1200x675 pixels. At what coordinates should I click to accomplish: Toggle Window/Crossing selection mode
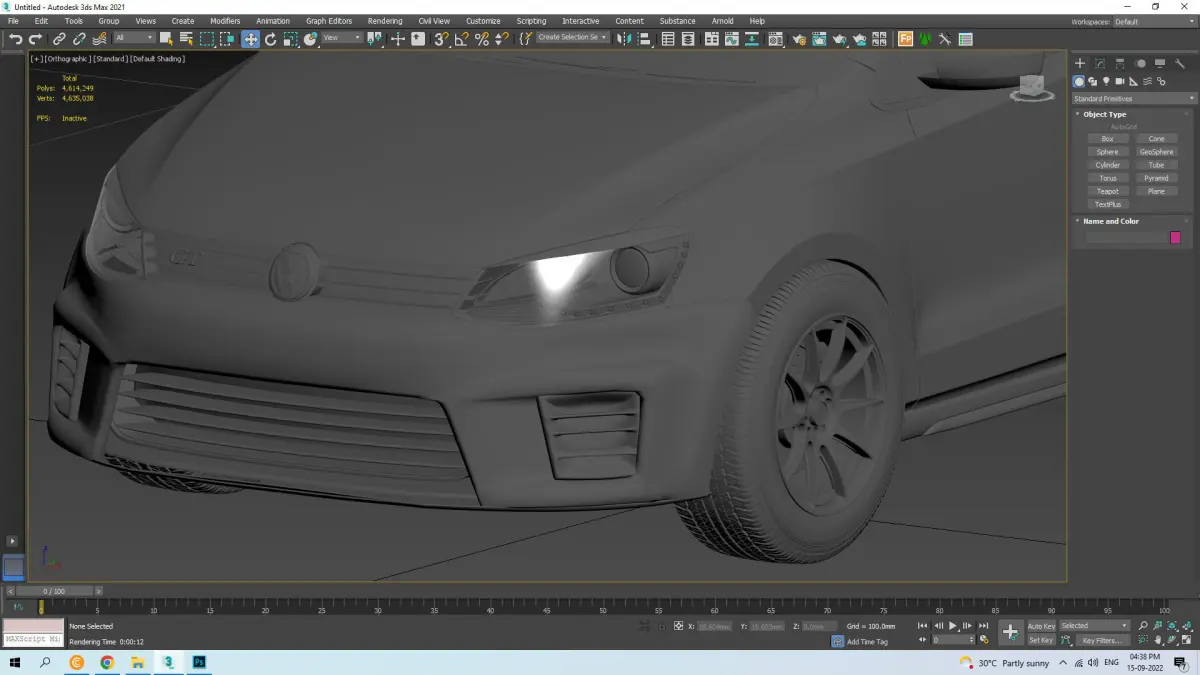click(x=227, y=39)
